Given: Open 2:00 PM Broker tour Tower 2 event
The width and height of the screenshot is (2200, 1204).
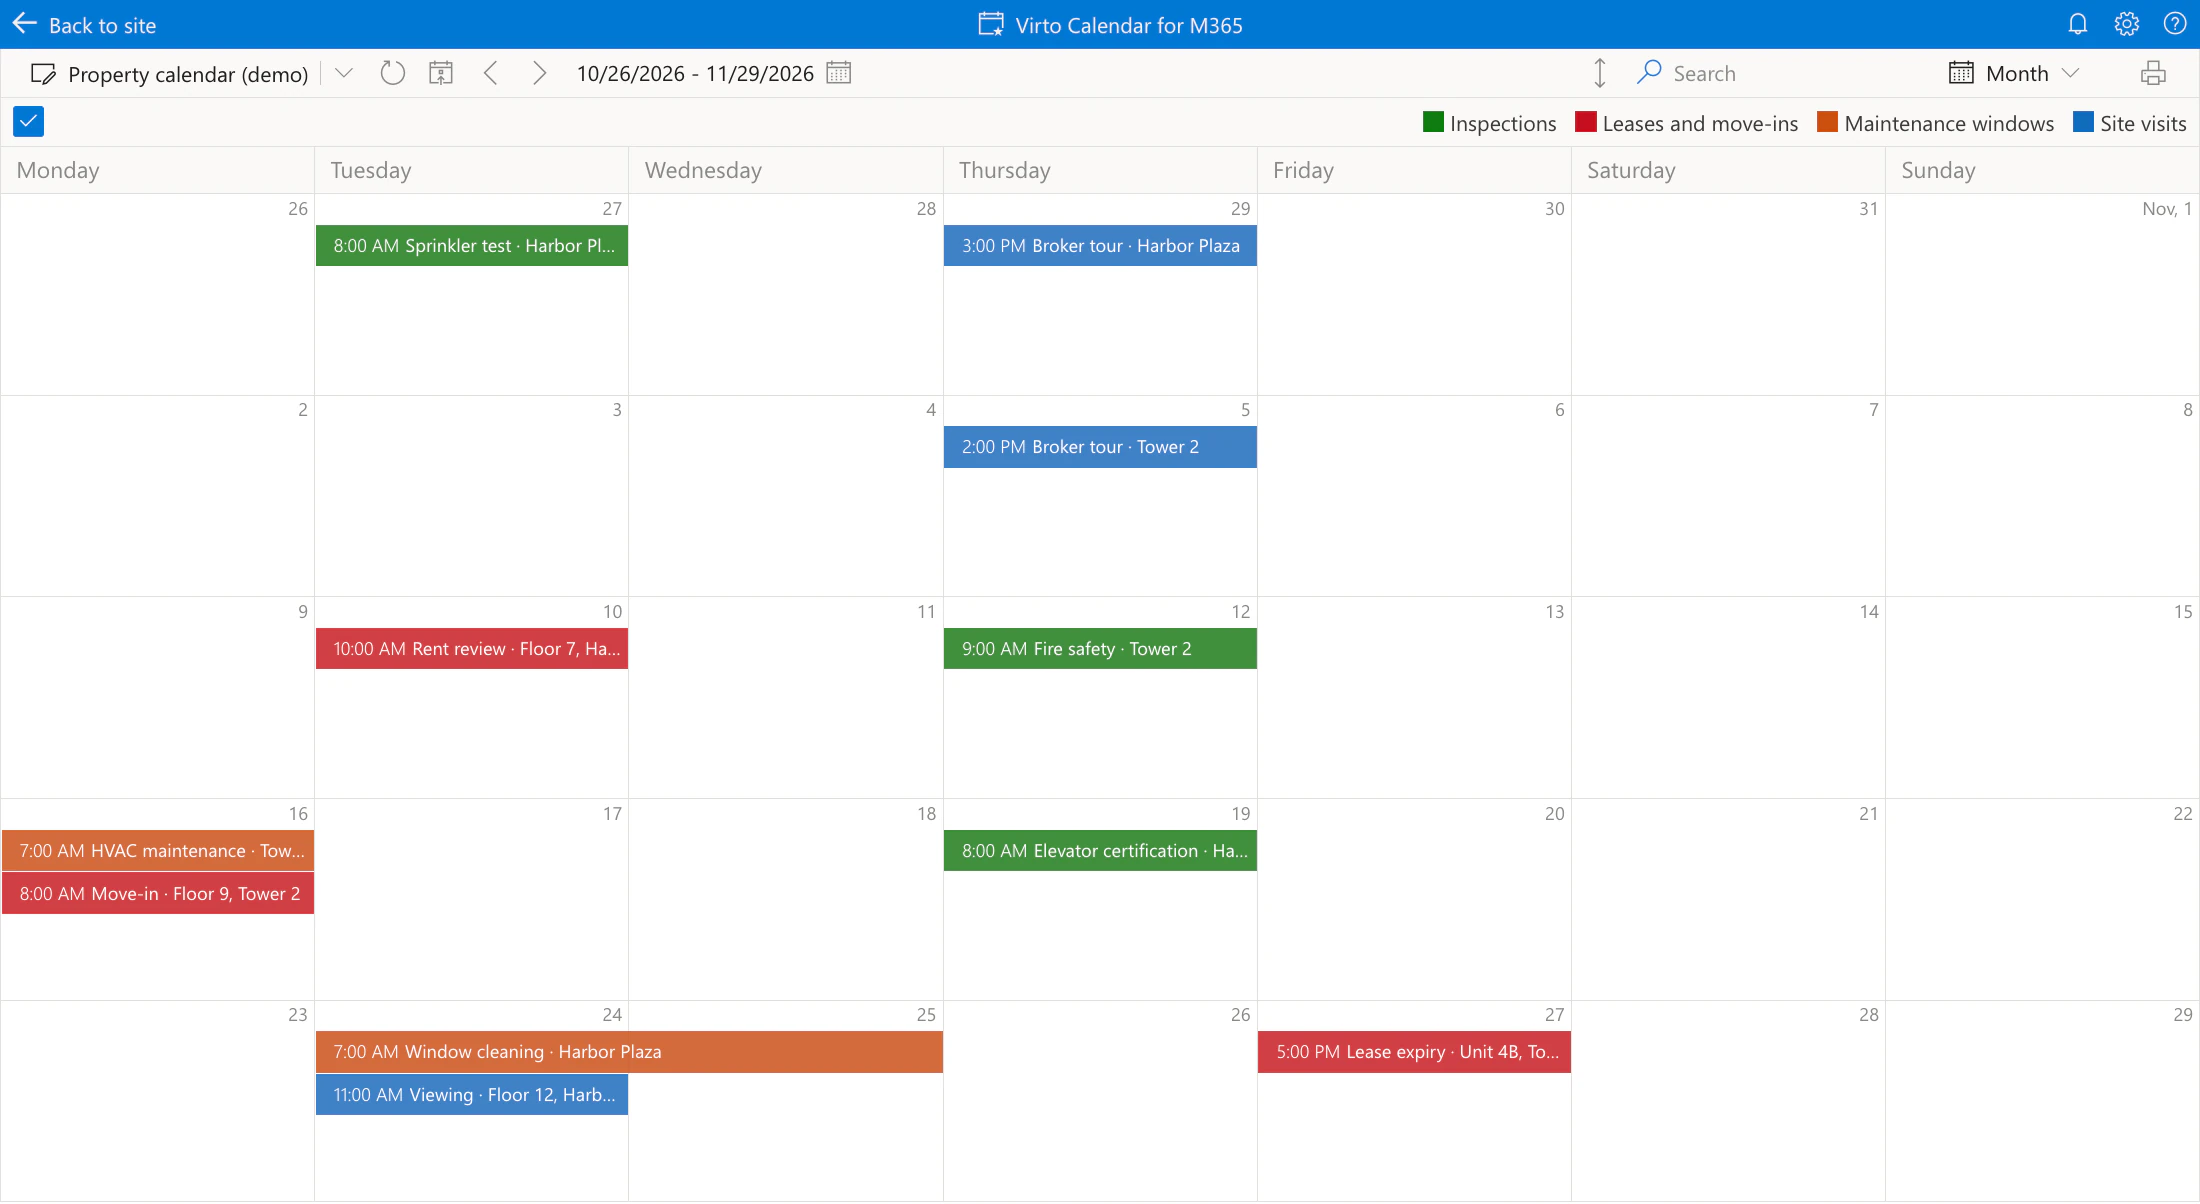Looking at the screenshot, I should 1100,447.
